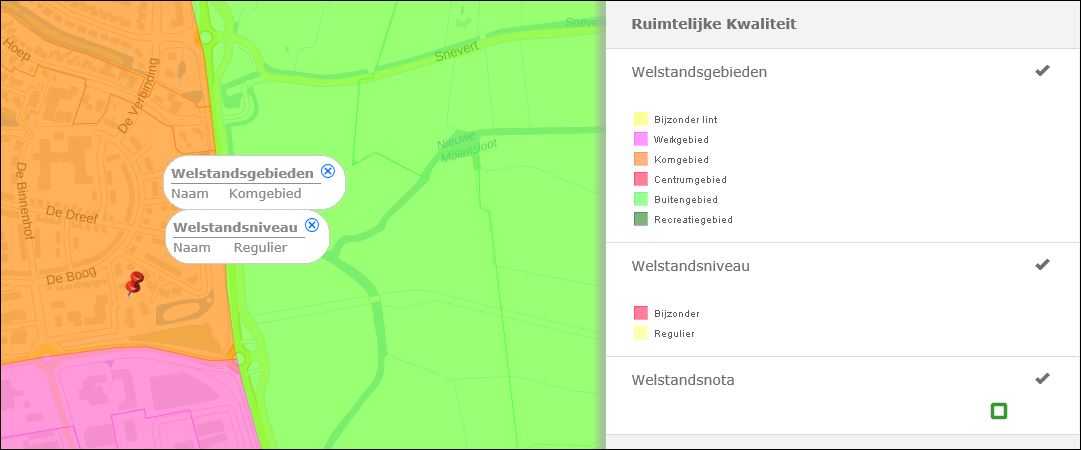Click the Recreatiegebied legend label

point(693,220)
